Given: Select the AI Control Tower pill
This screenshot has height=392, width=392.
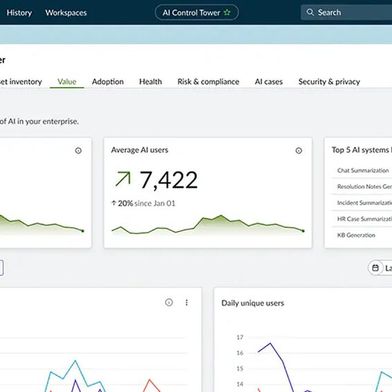Looking at the screenshot, I should [197, 13].
